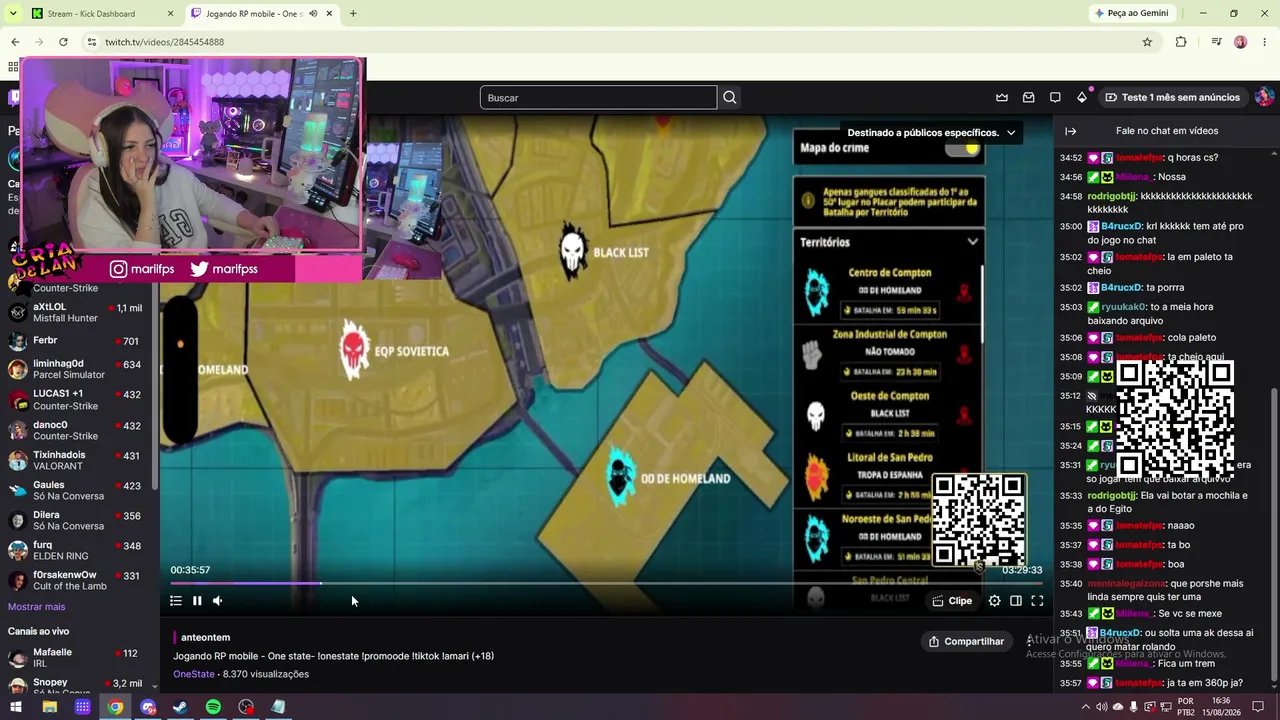Seek on the video progress bar
Viewport: 1280px width, 720px height.
coord(606,583)
